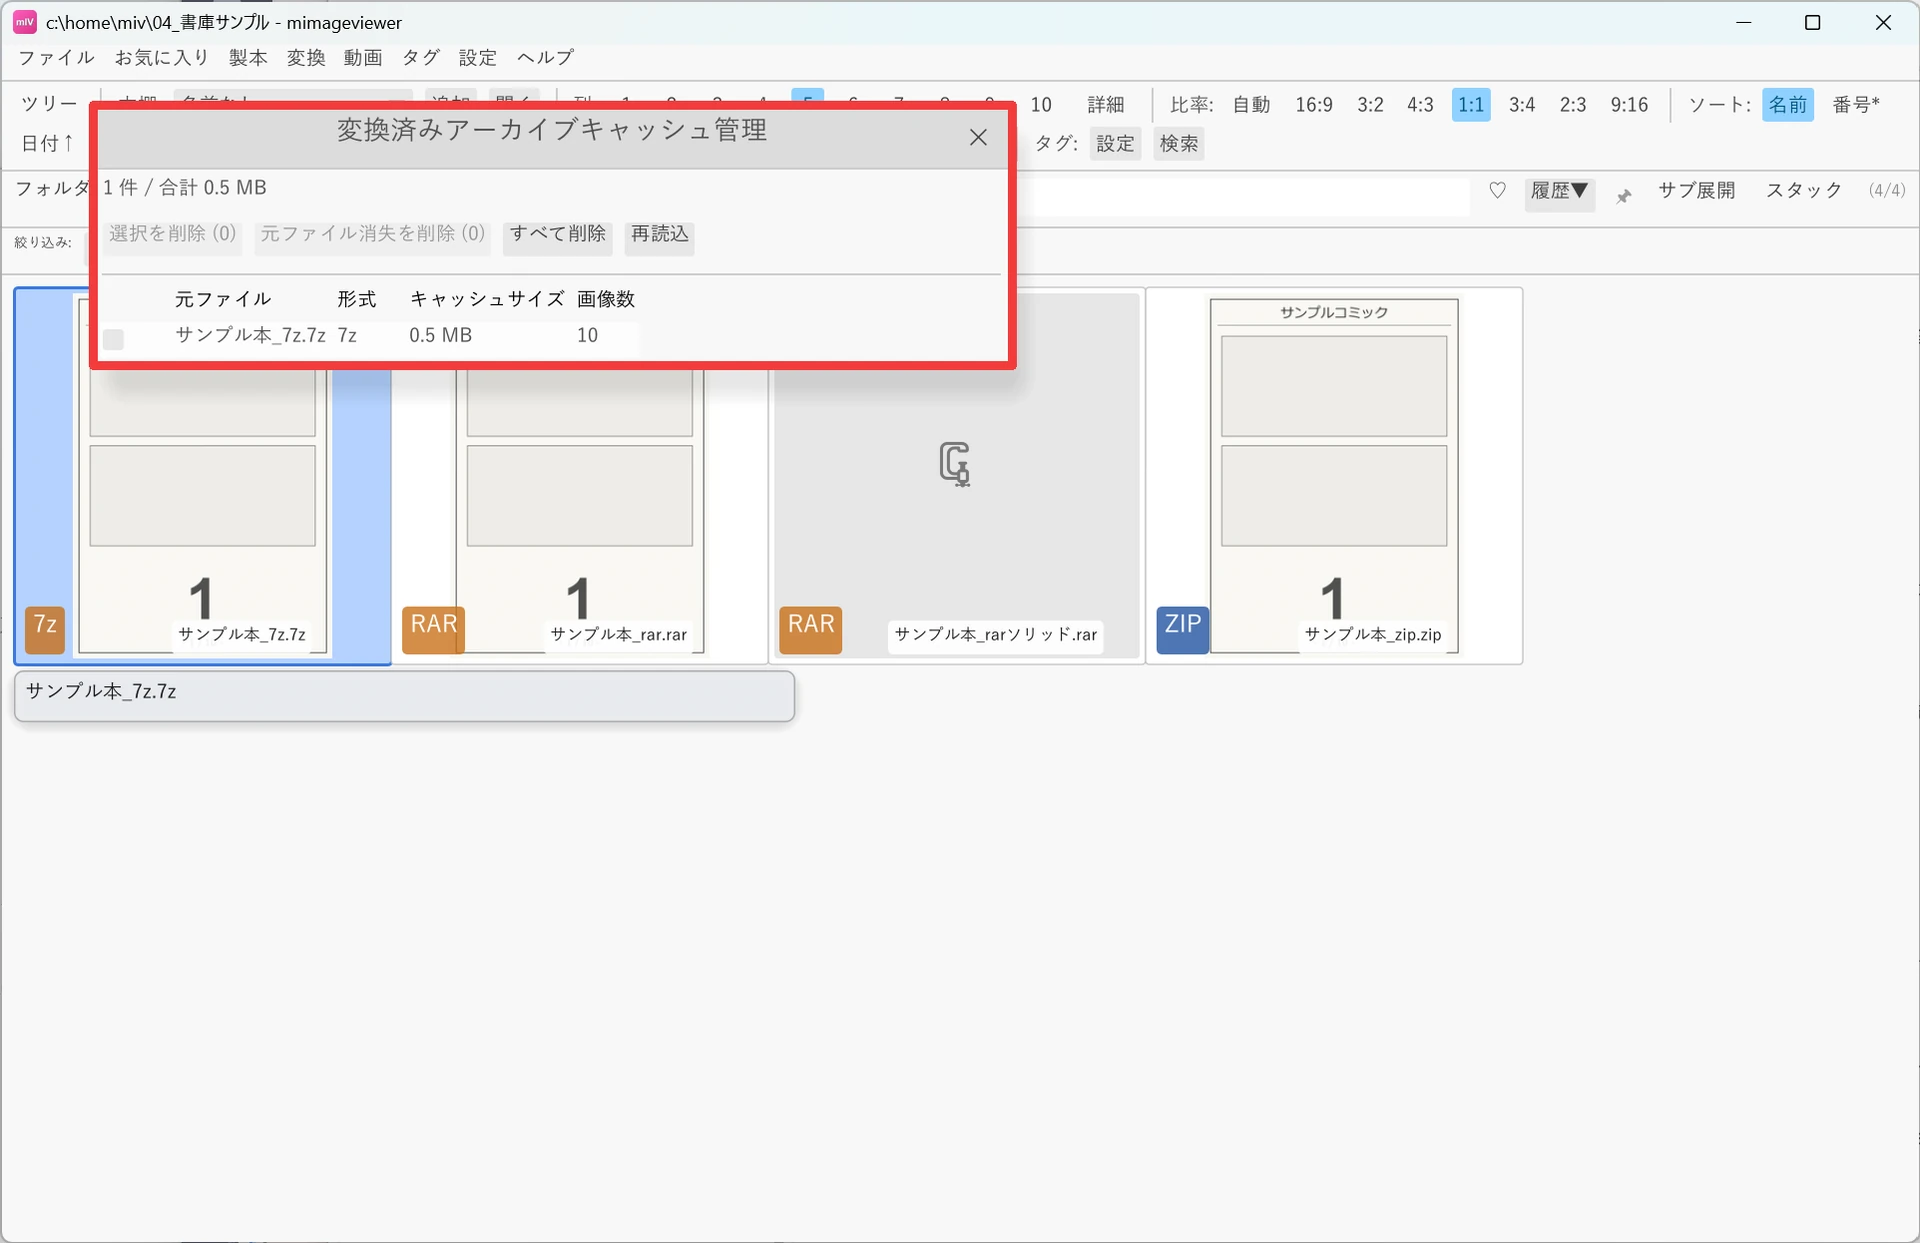Screen dimensions: 1920x1243
Task: Open the 履歴 dropdown
Action: (1559, 191)
